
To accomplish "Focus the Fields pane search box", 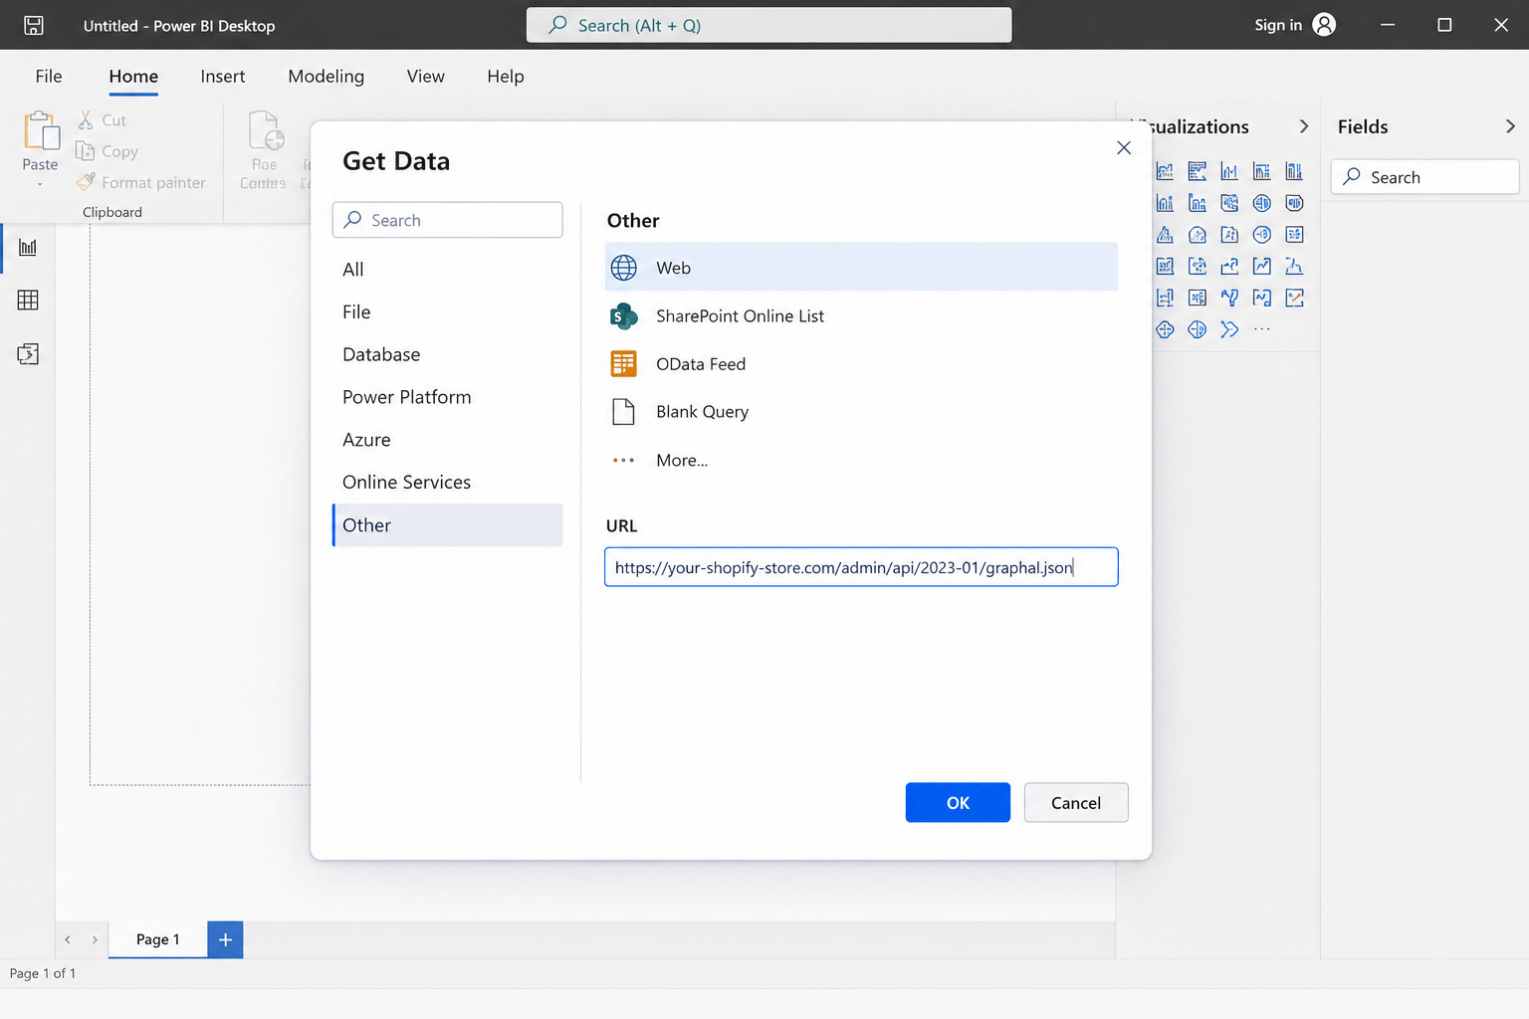I will 1425,177.
